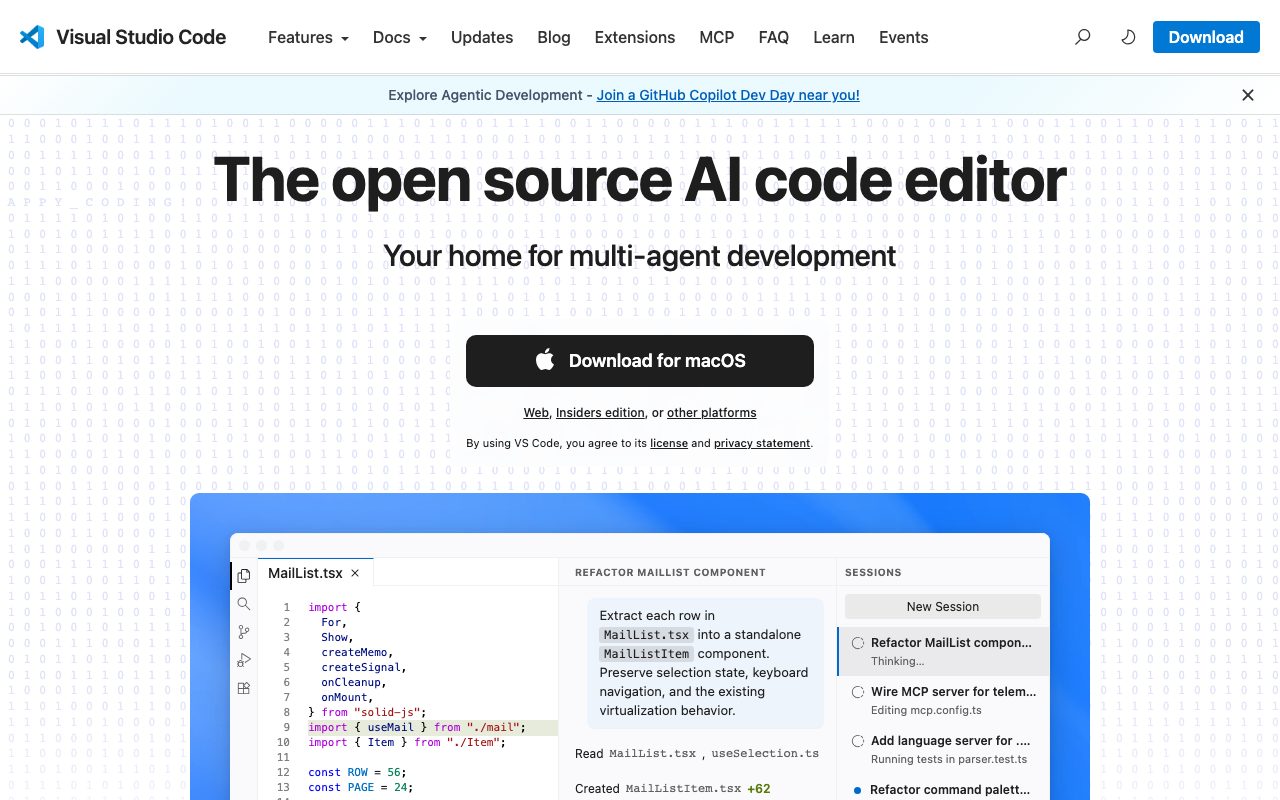Screen dimensions: 1280x800
Task: Open the search magnifier in header
Action: (x=1082, y=37)
